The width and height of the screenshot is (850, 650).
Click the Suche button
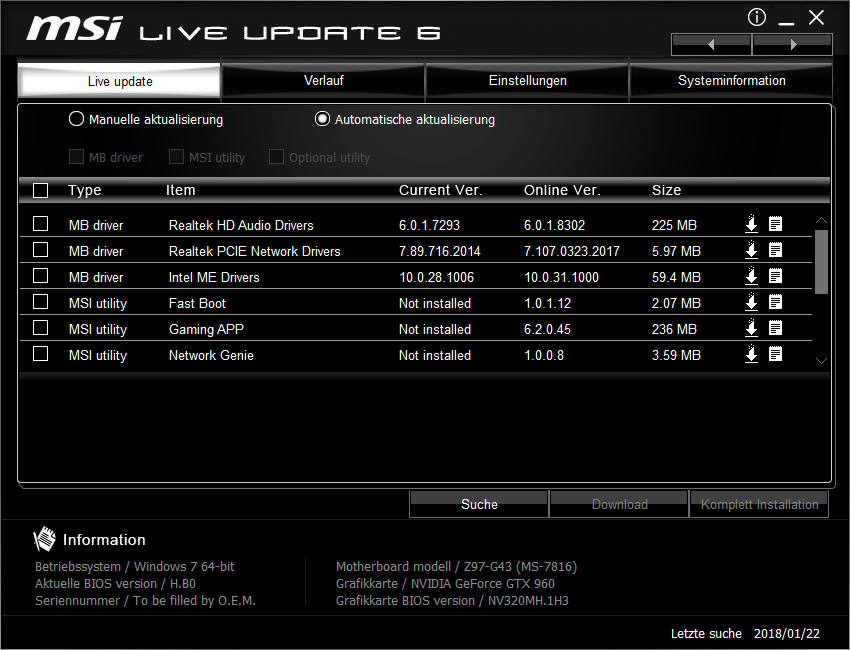click(479, 504)
